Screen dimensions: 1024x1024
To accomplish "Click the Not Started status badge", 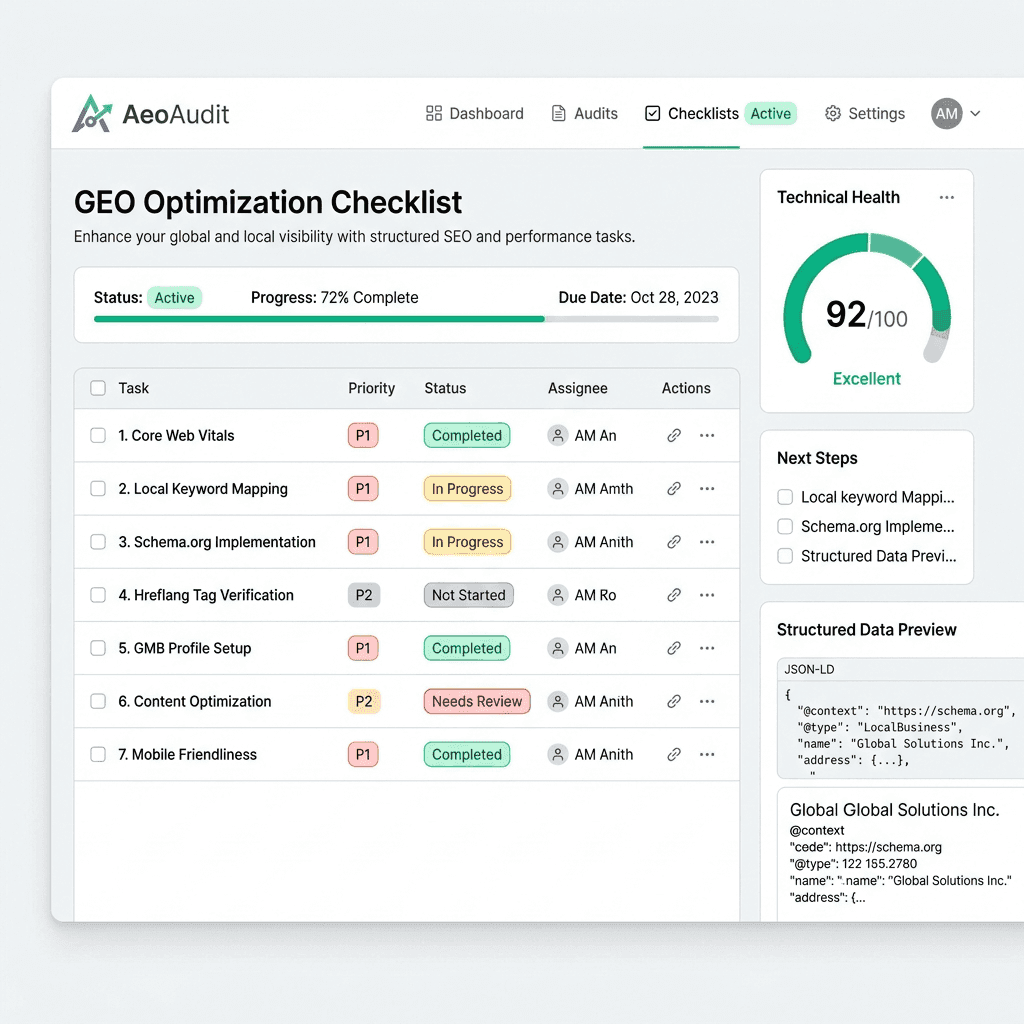I will click(469, 595).
